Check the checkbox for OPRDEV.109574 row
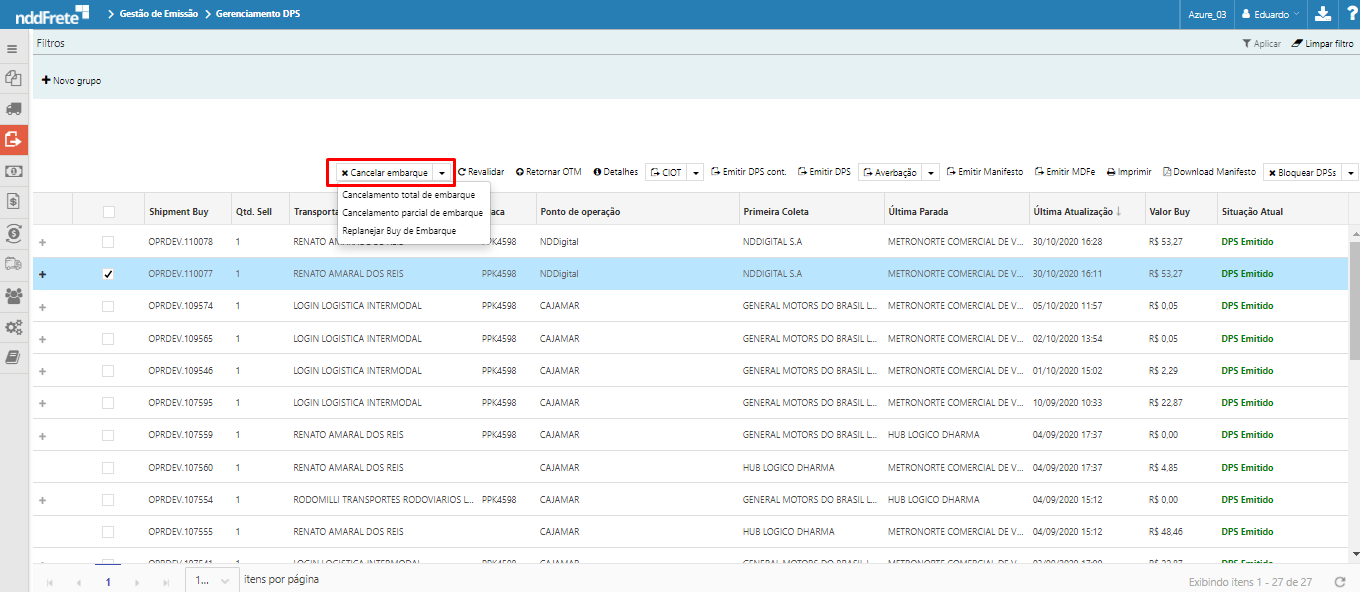Viewport: 1360px width, 592px height. coord(108,306)
